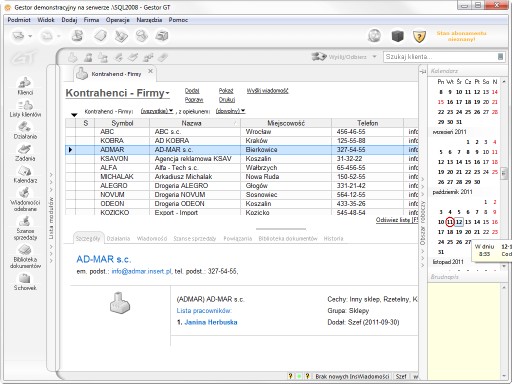Select the KSAVON row in the table

[x=241, y=159]
